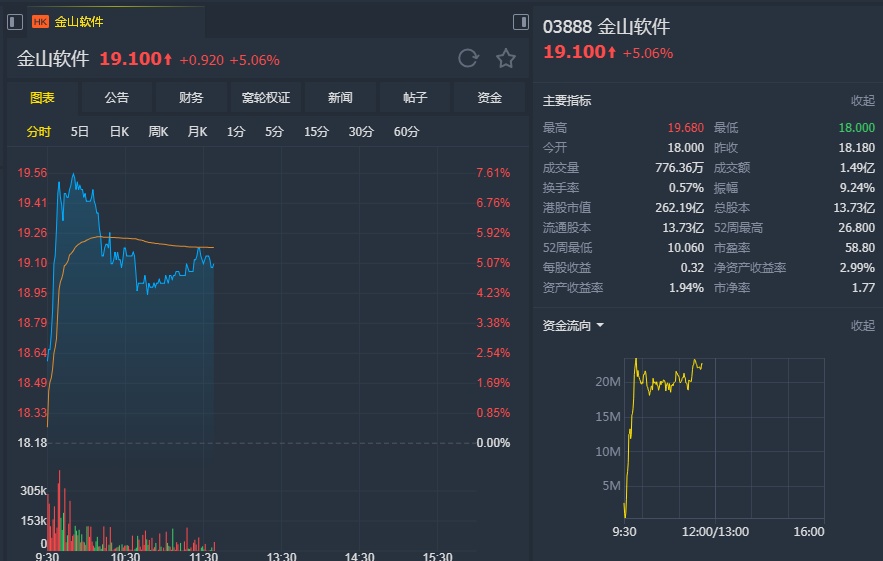Screen dimensions: 883x561
Task: Open the 财务 (Financials) tab
Action: pos(191,97)
